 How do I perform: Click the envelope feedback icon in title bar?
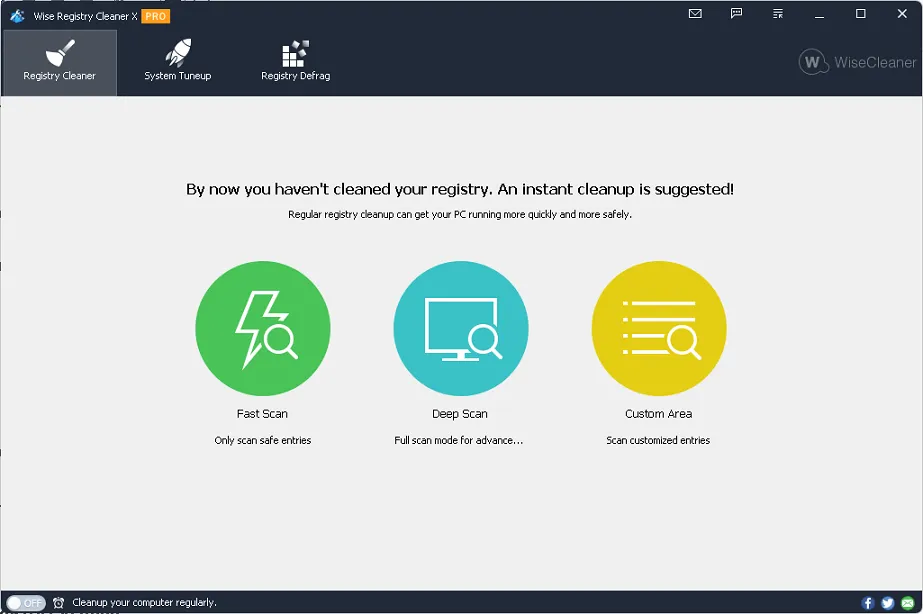696,14
